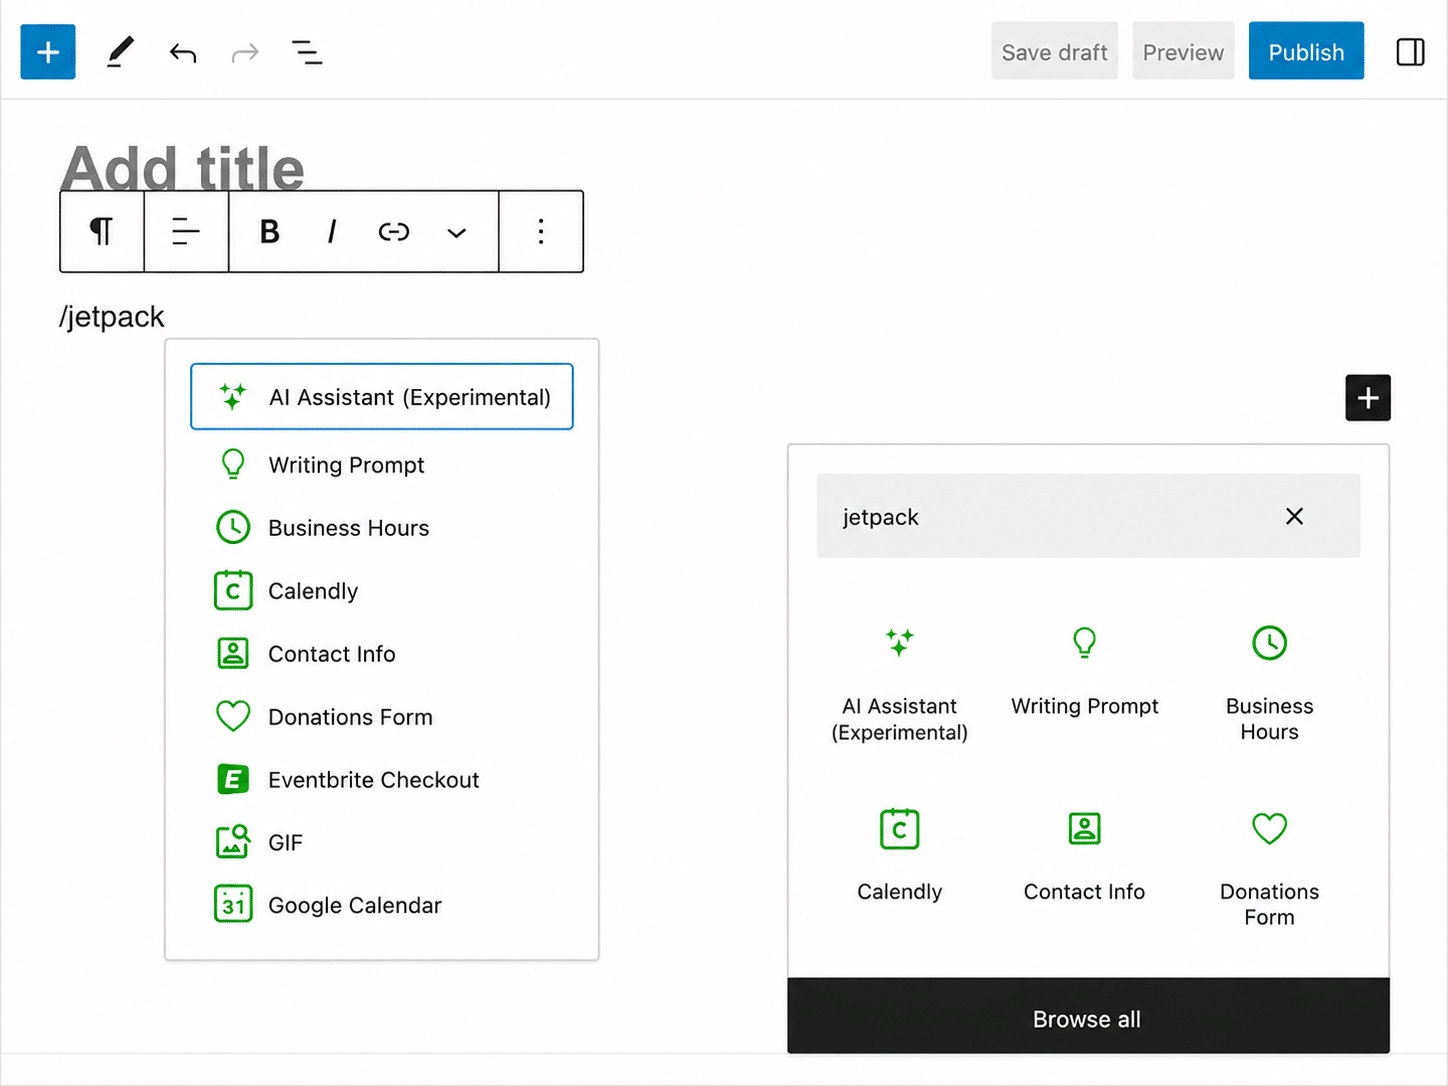
Task: Undo the last change
Action: tap(183, 52)
